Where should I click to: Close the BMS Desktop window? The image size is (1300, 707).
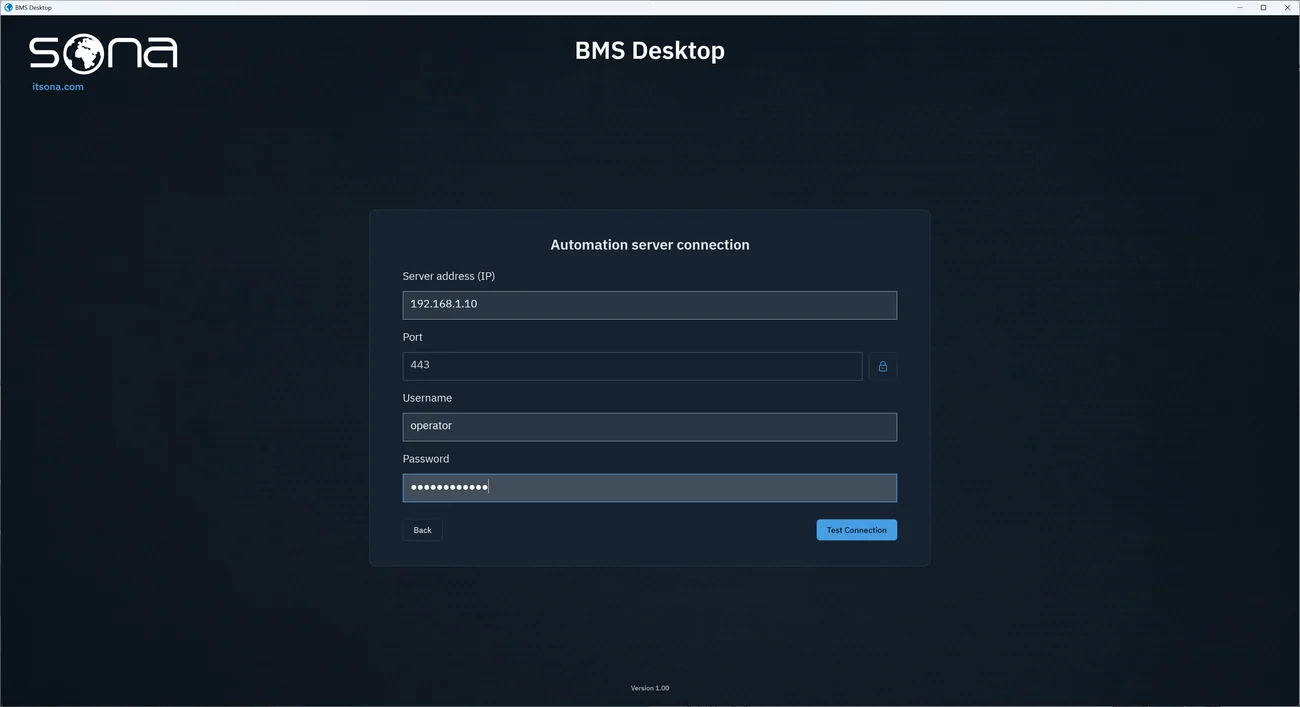(x=1287, y=7)
